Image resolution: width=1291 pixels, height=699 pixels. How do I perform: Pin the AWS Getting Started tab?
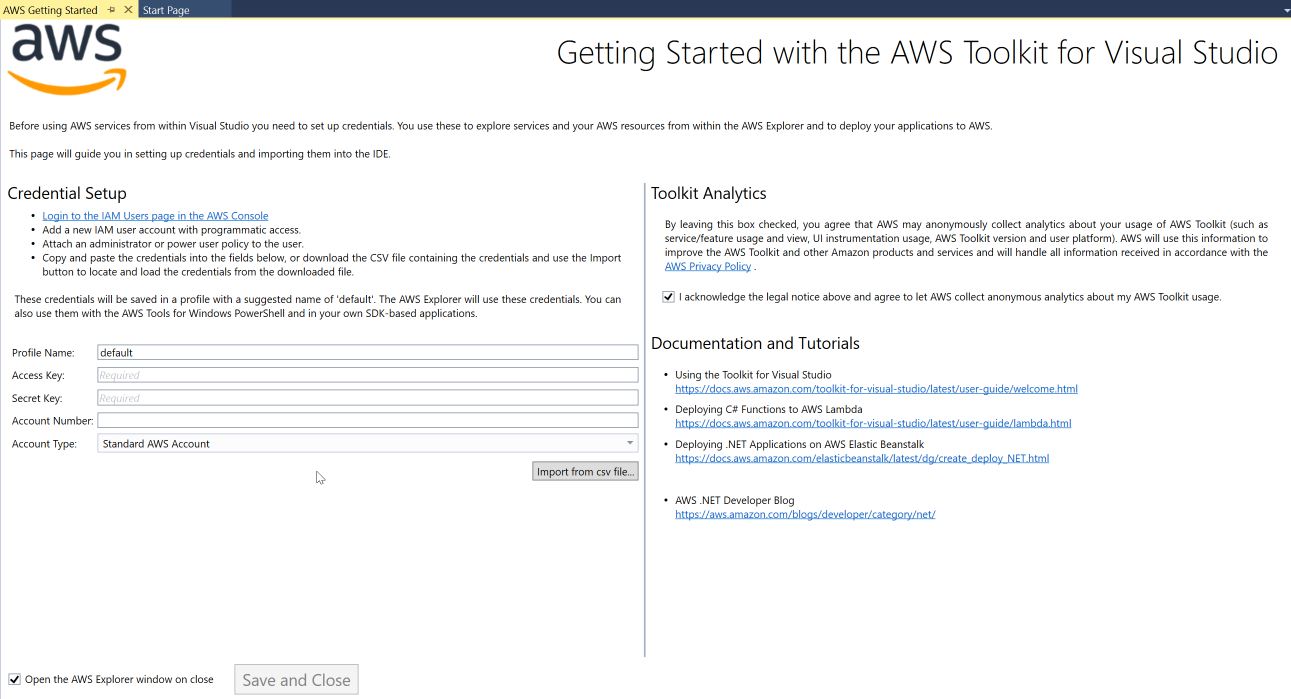(111, 10)
